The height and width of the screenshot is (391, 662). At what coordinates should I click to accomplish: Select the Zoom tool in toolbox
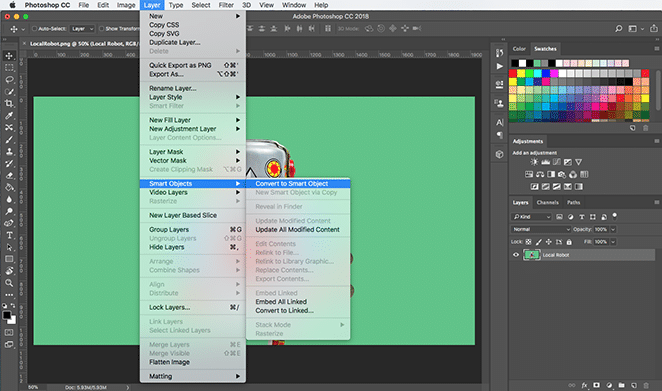click(x=9, y=283)
